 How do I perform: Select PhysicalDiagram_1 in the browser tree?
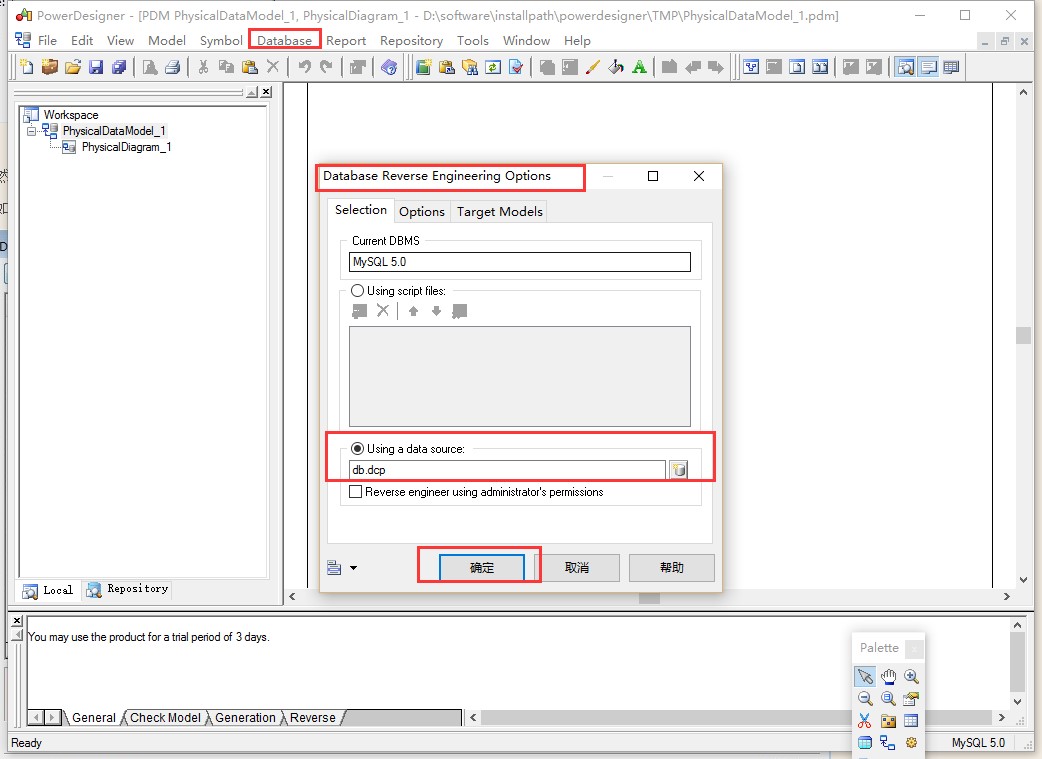(126, 147)
